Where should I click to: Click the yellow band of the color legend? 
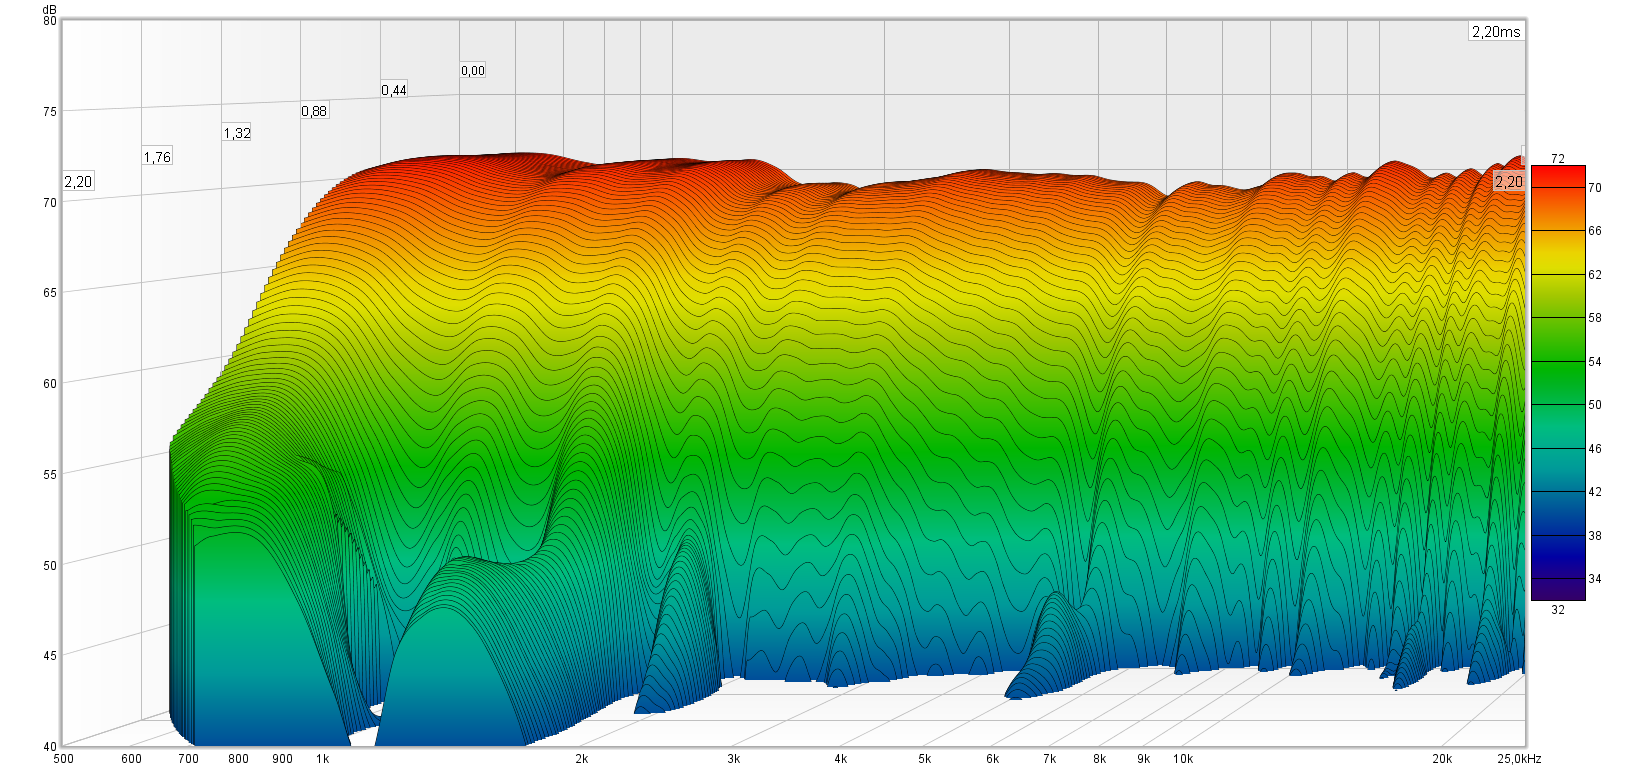[x=1558, y=260]
